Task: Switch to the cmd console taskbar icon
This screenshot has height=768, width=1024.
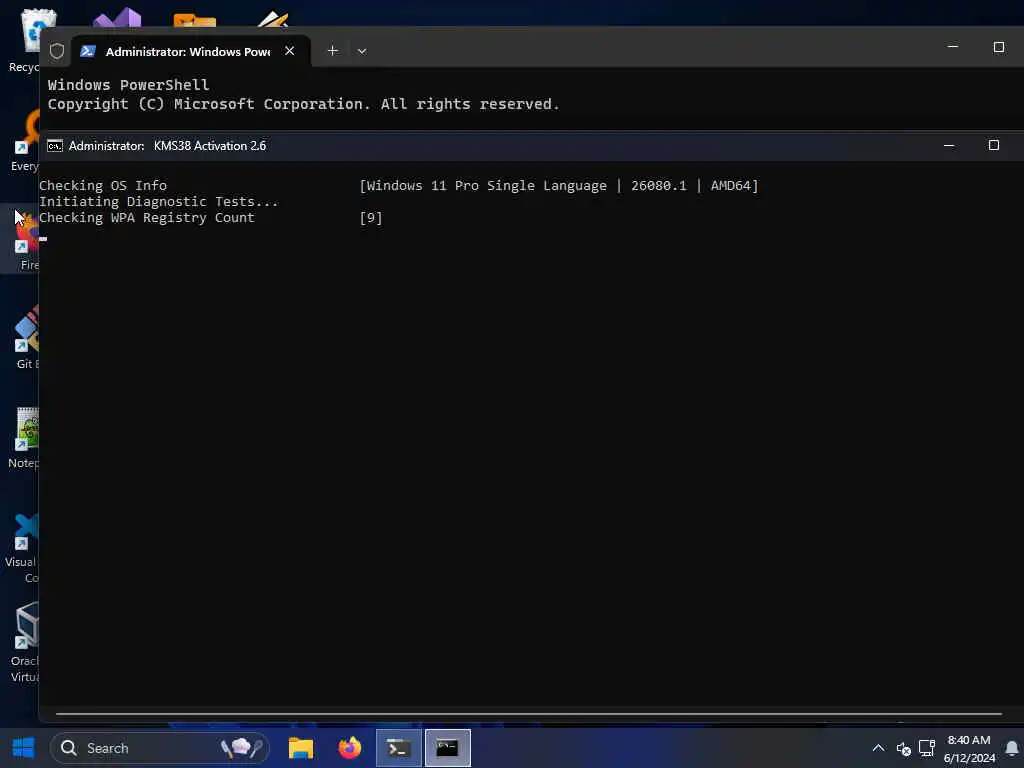Action: click(x=447, y=748)
